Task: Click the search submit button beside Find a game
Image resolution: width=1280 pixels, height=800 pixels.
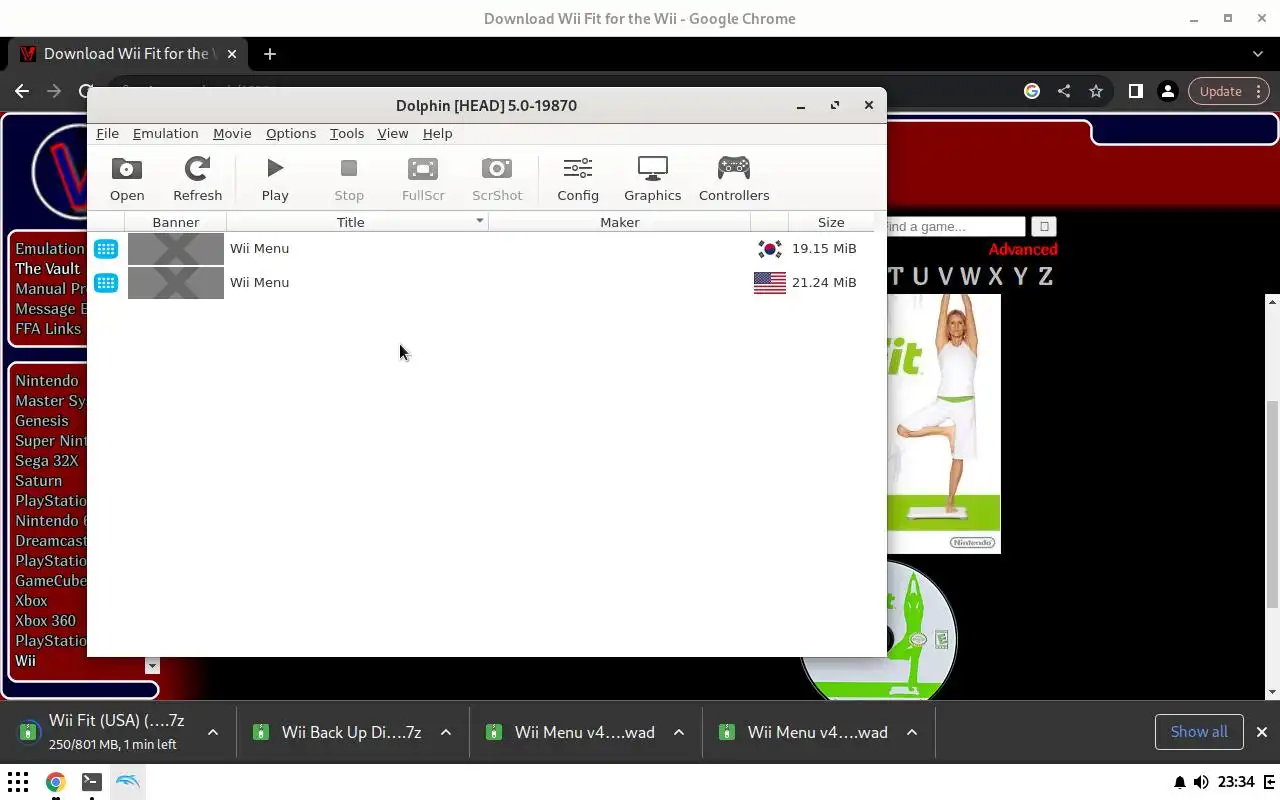Action: (1043, 227)
